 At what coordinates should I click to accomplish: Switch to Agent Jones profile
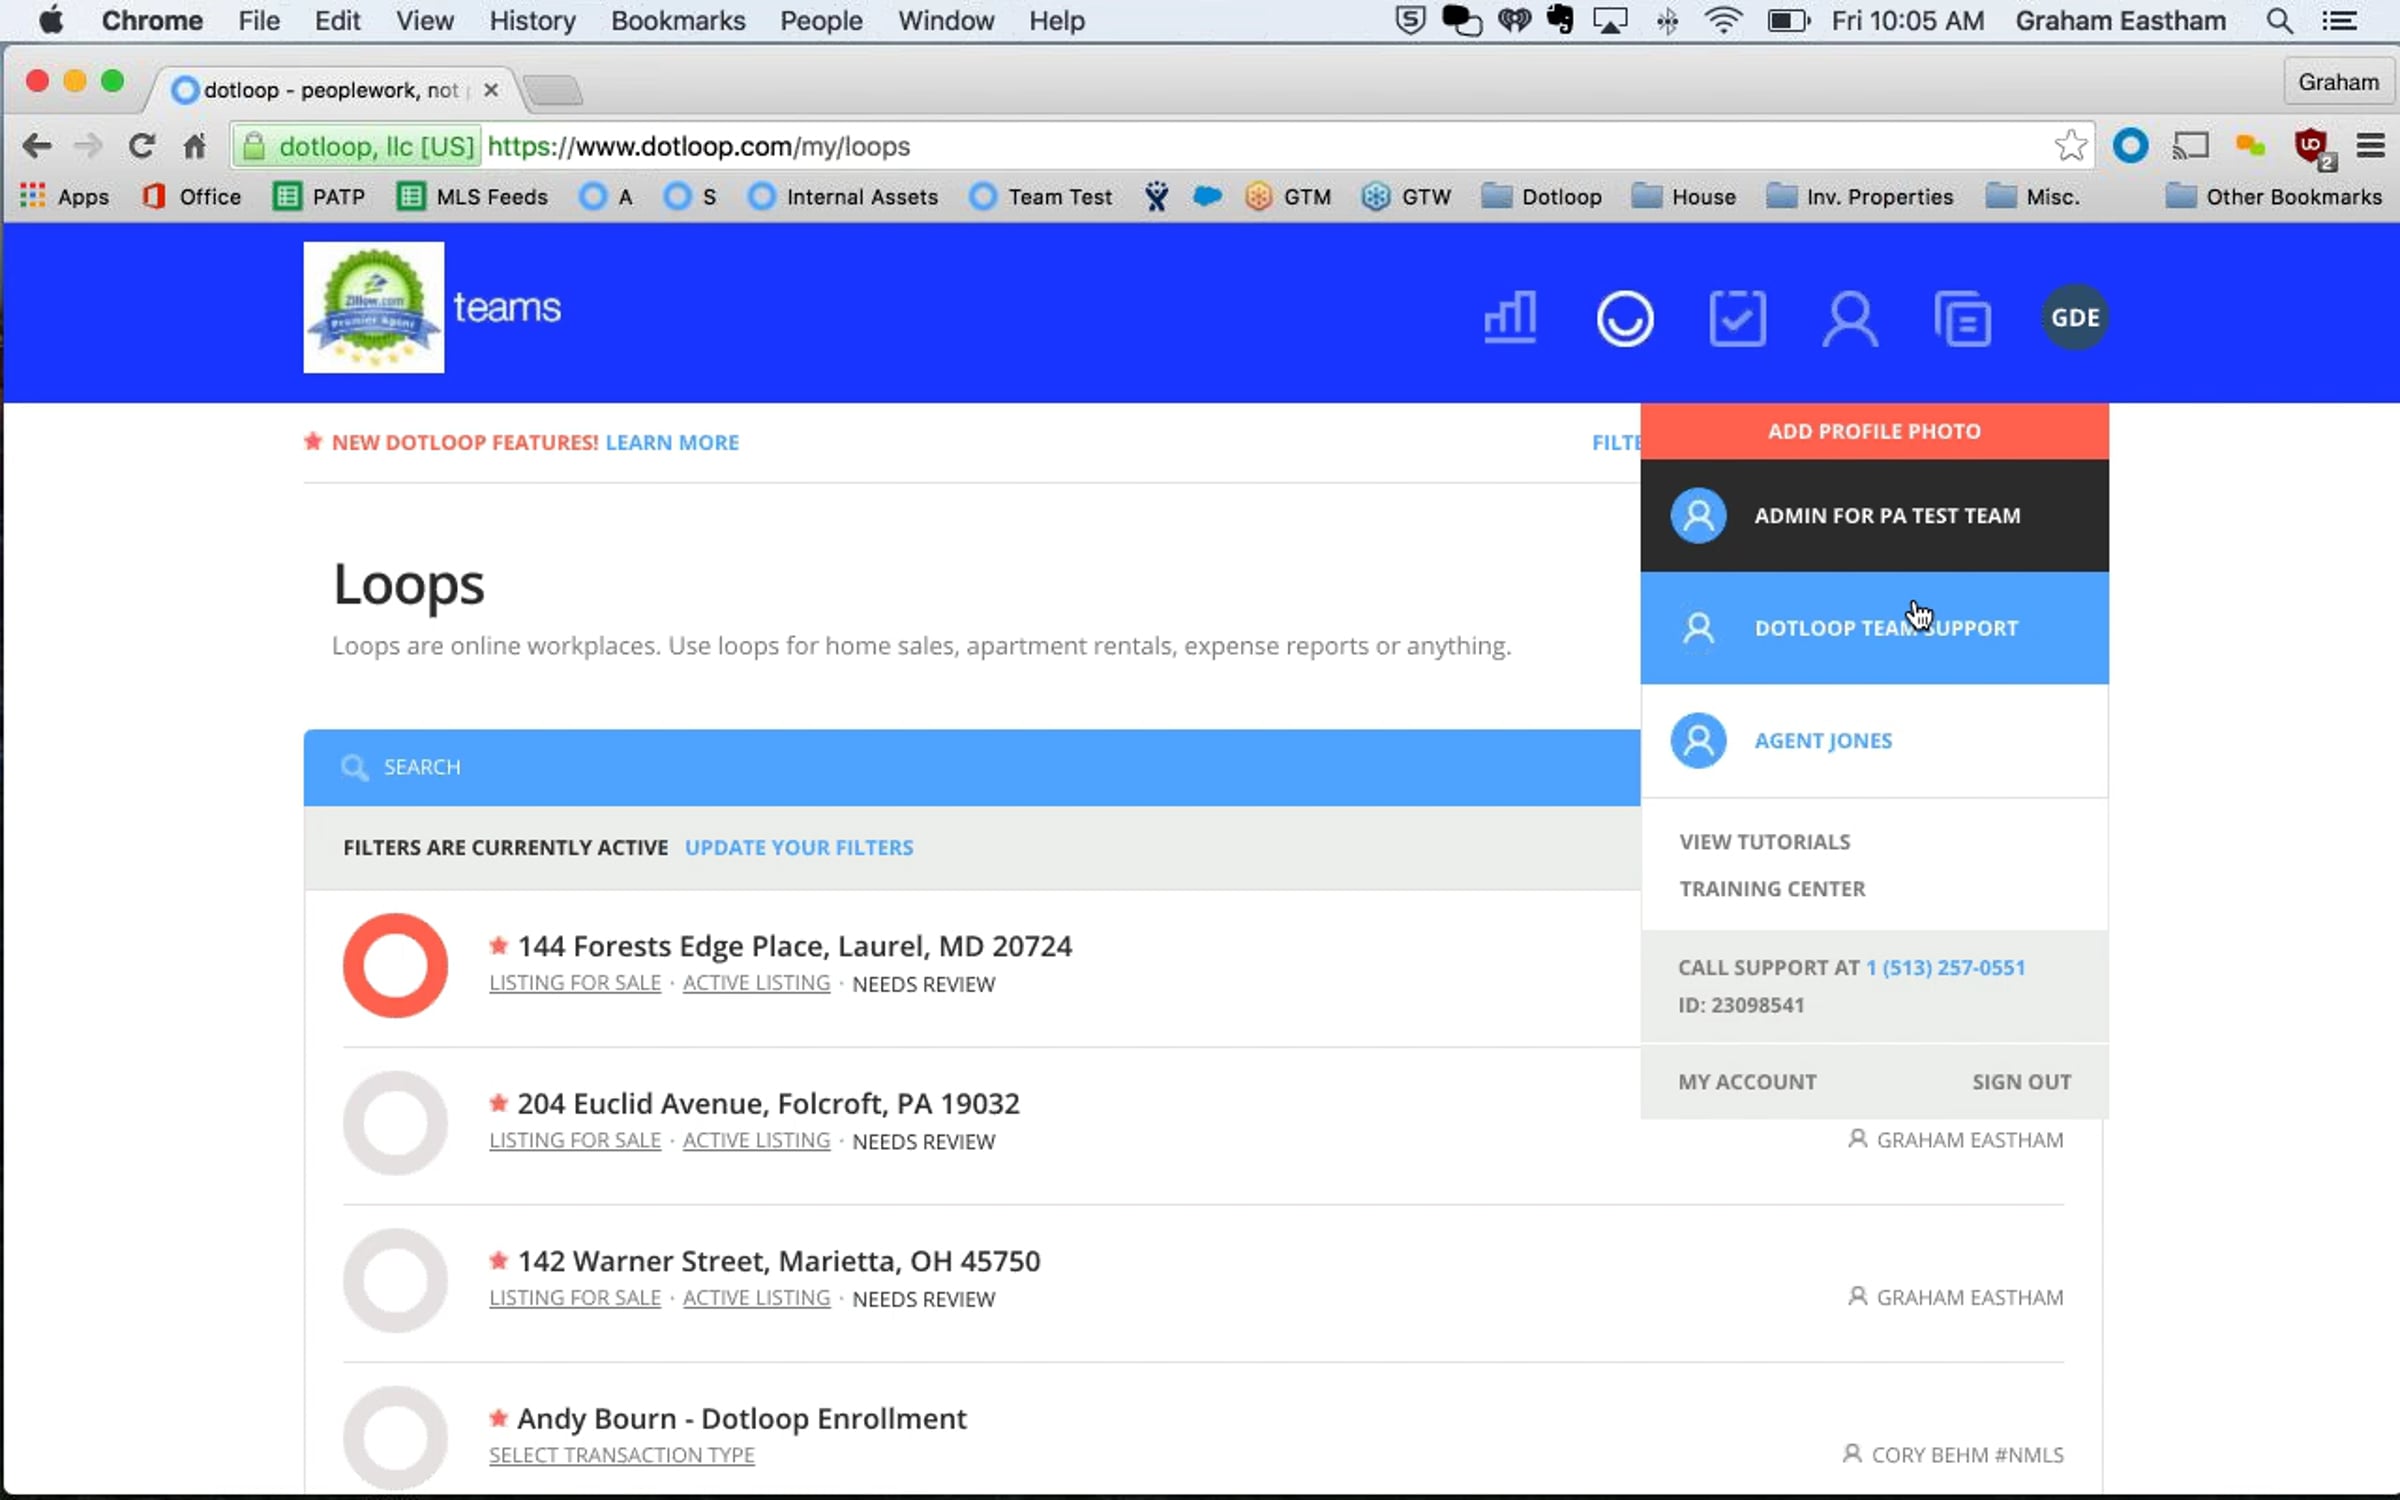pos(1822,741)
